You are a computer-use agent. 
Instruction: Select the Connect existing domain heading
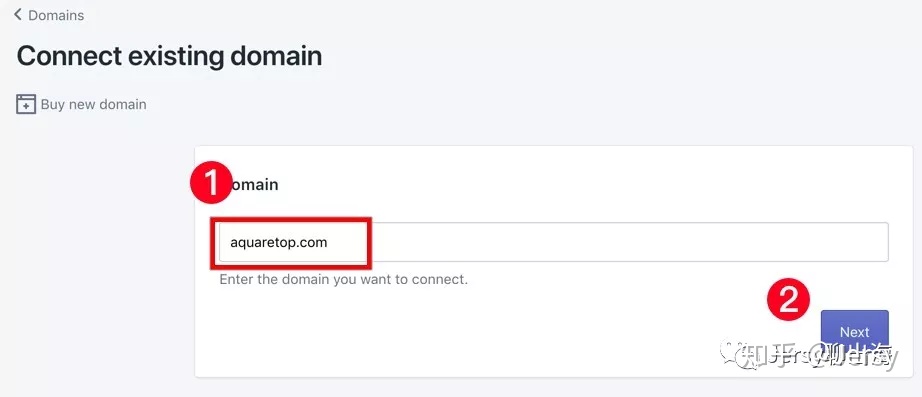pyautogui.click(x=169, y=56)
